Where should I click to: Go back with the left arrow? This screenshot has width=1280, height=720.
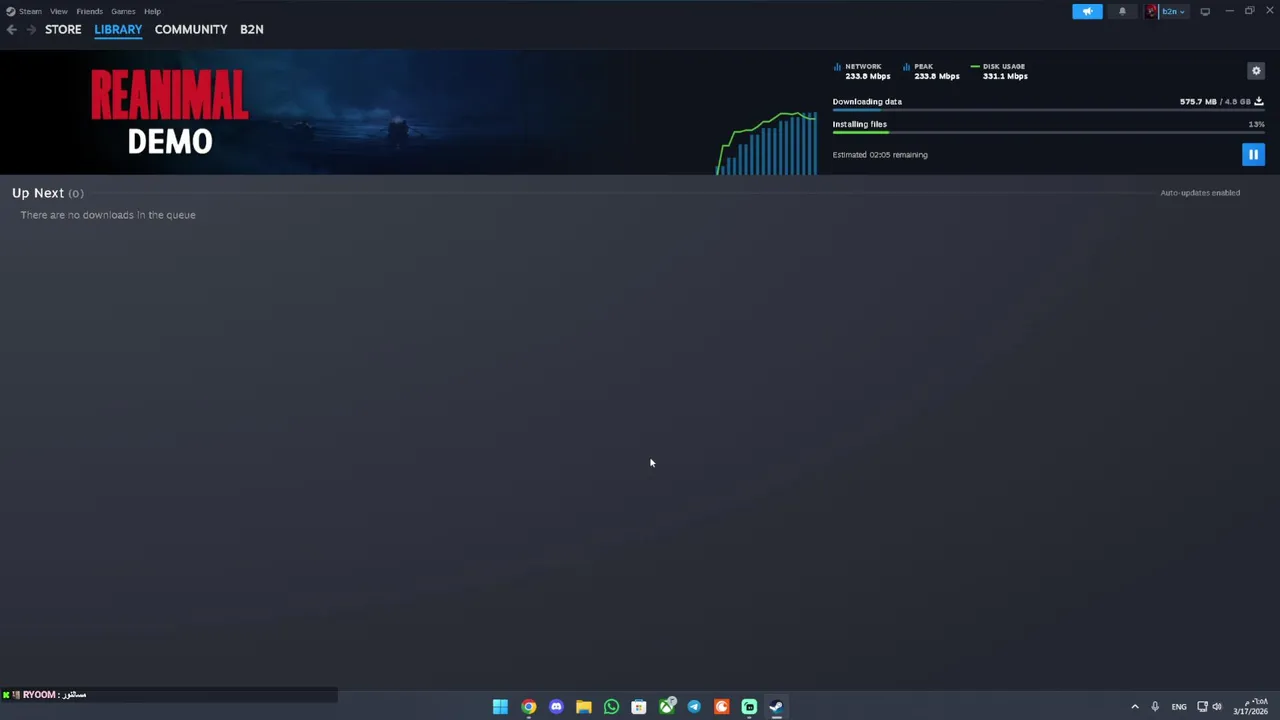(x=11, y=30)
